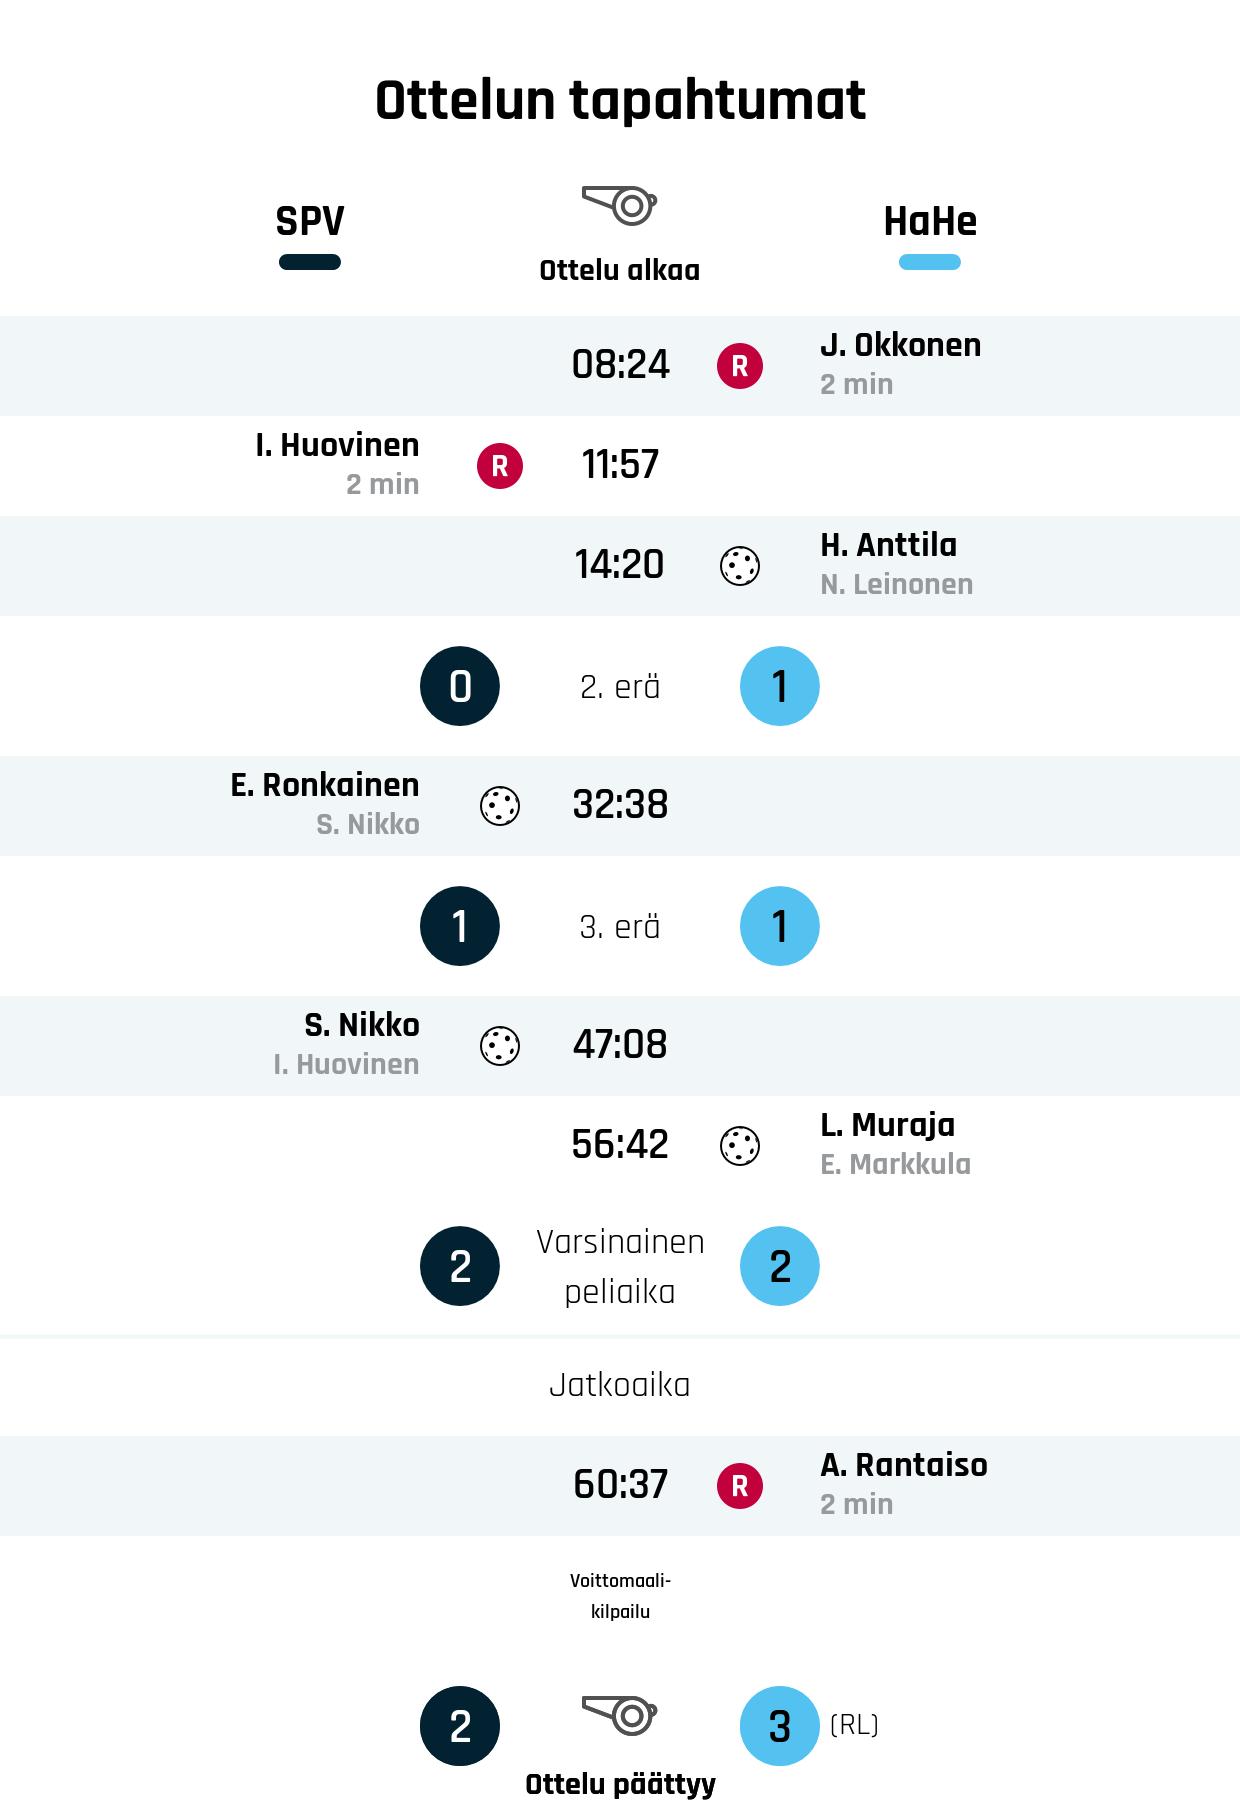Click the light blue HaHe color bar
This screenshot has height=1818, width=1240.
930,263
